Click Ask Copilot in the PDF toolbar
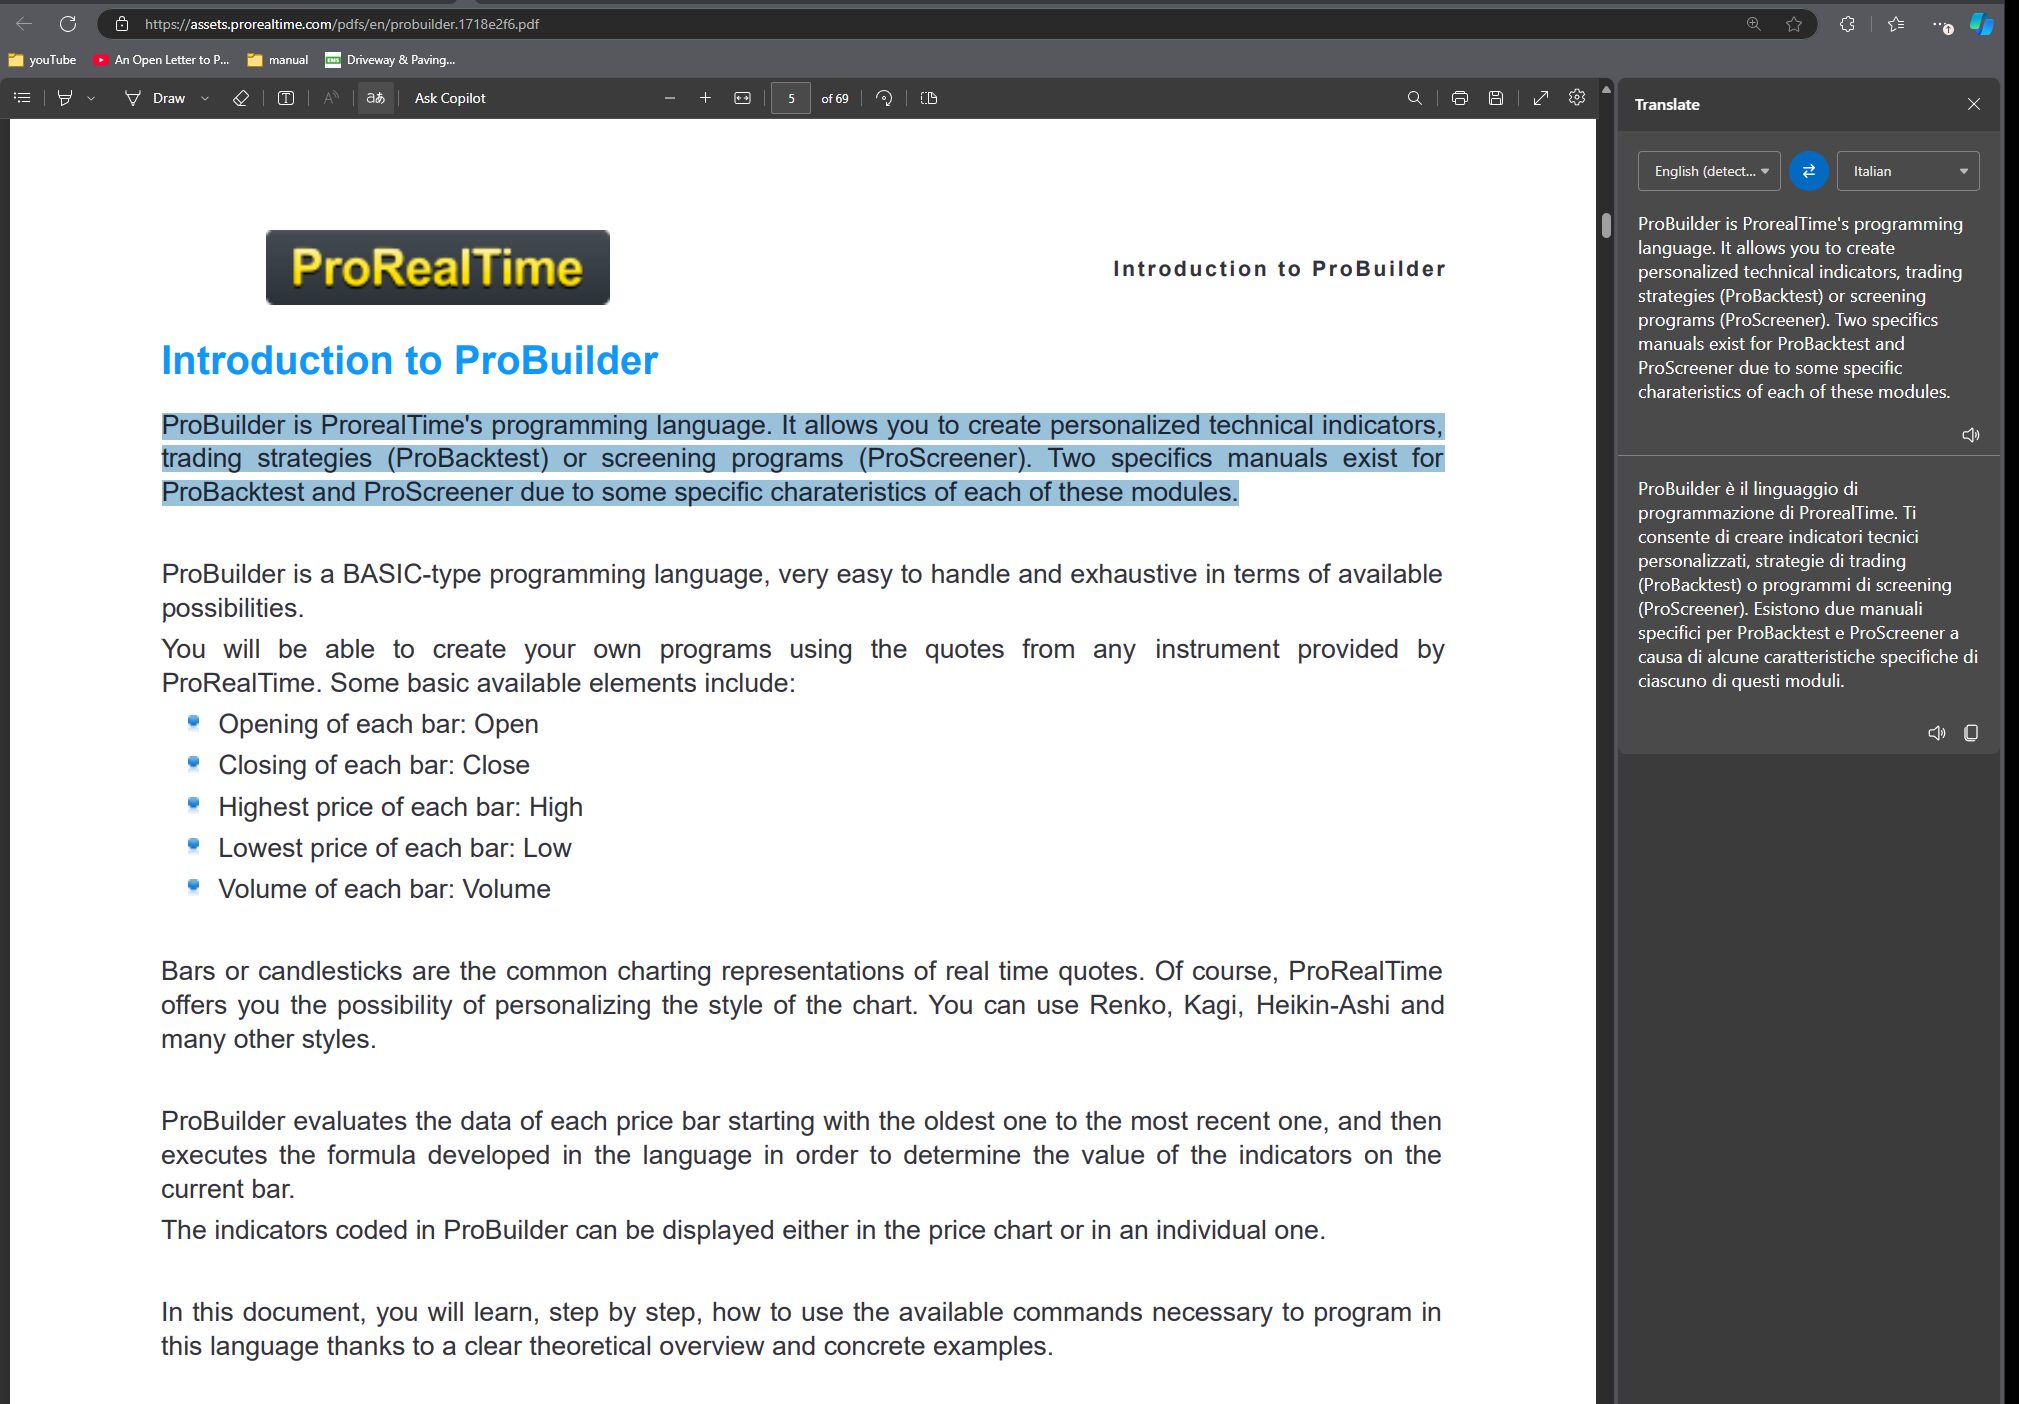This screenshot has width=2019, height=1404. [x=450, y=98]
